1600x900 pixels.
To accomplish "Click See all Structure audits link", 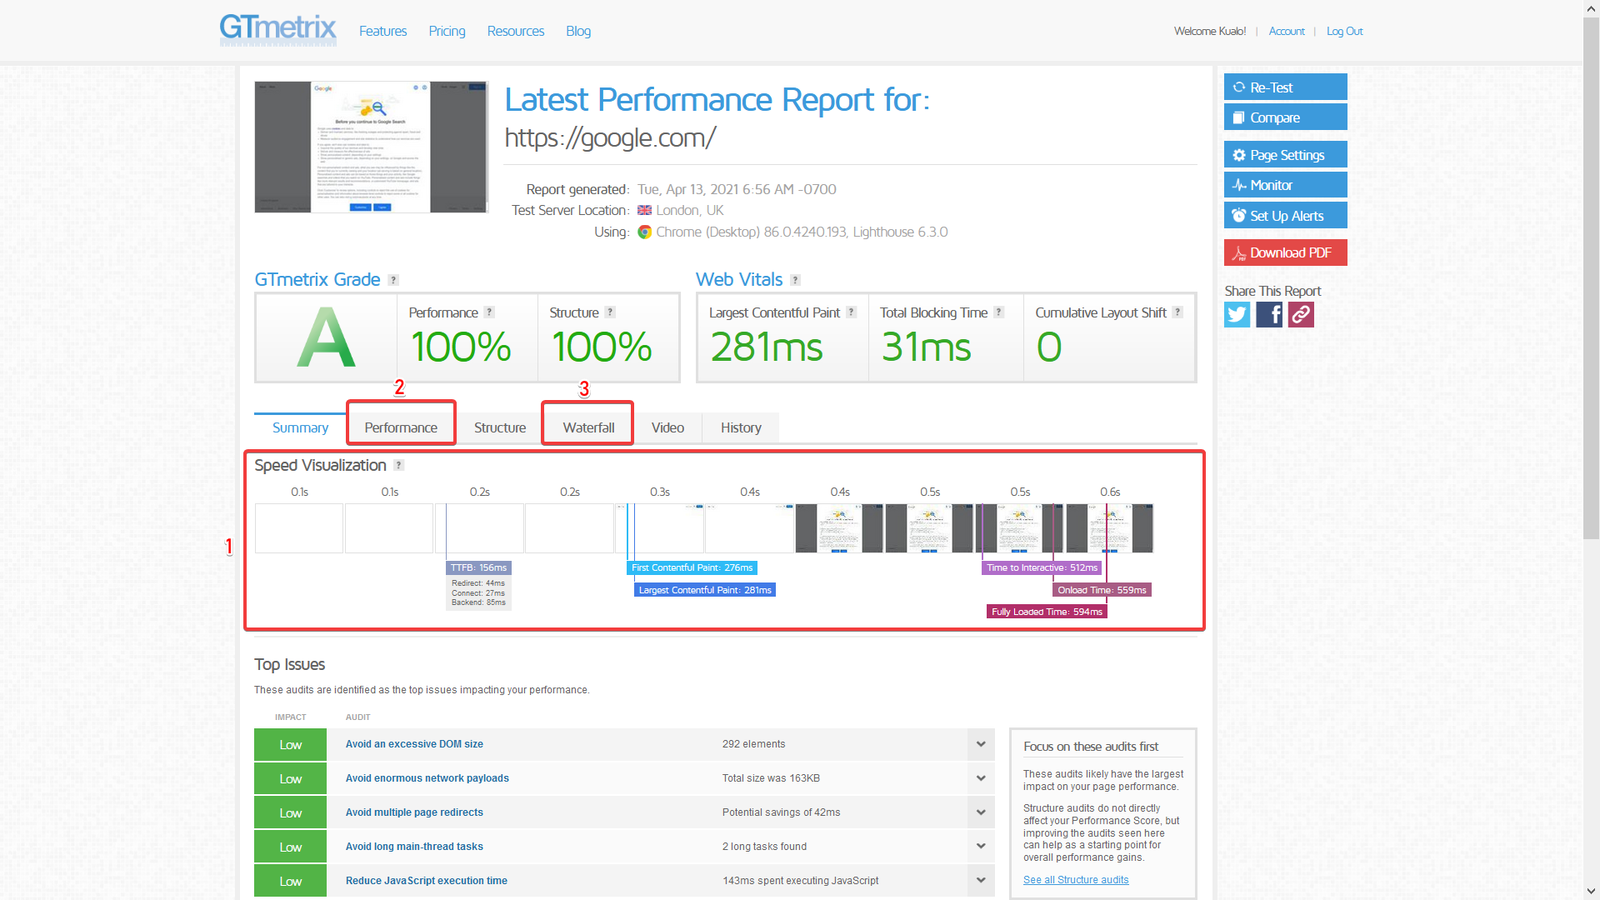I will coord(1076,880).
